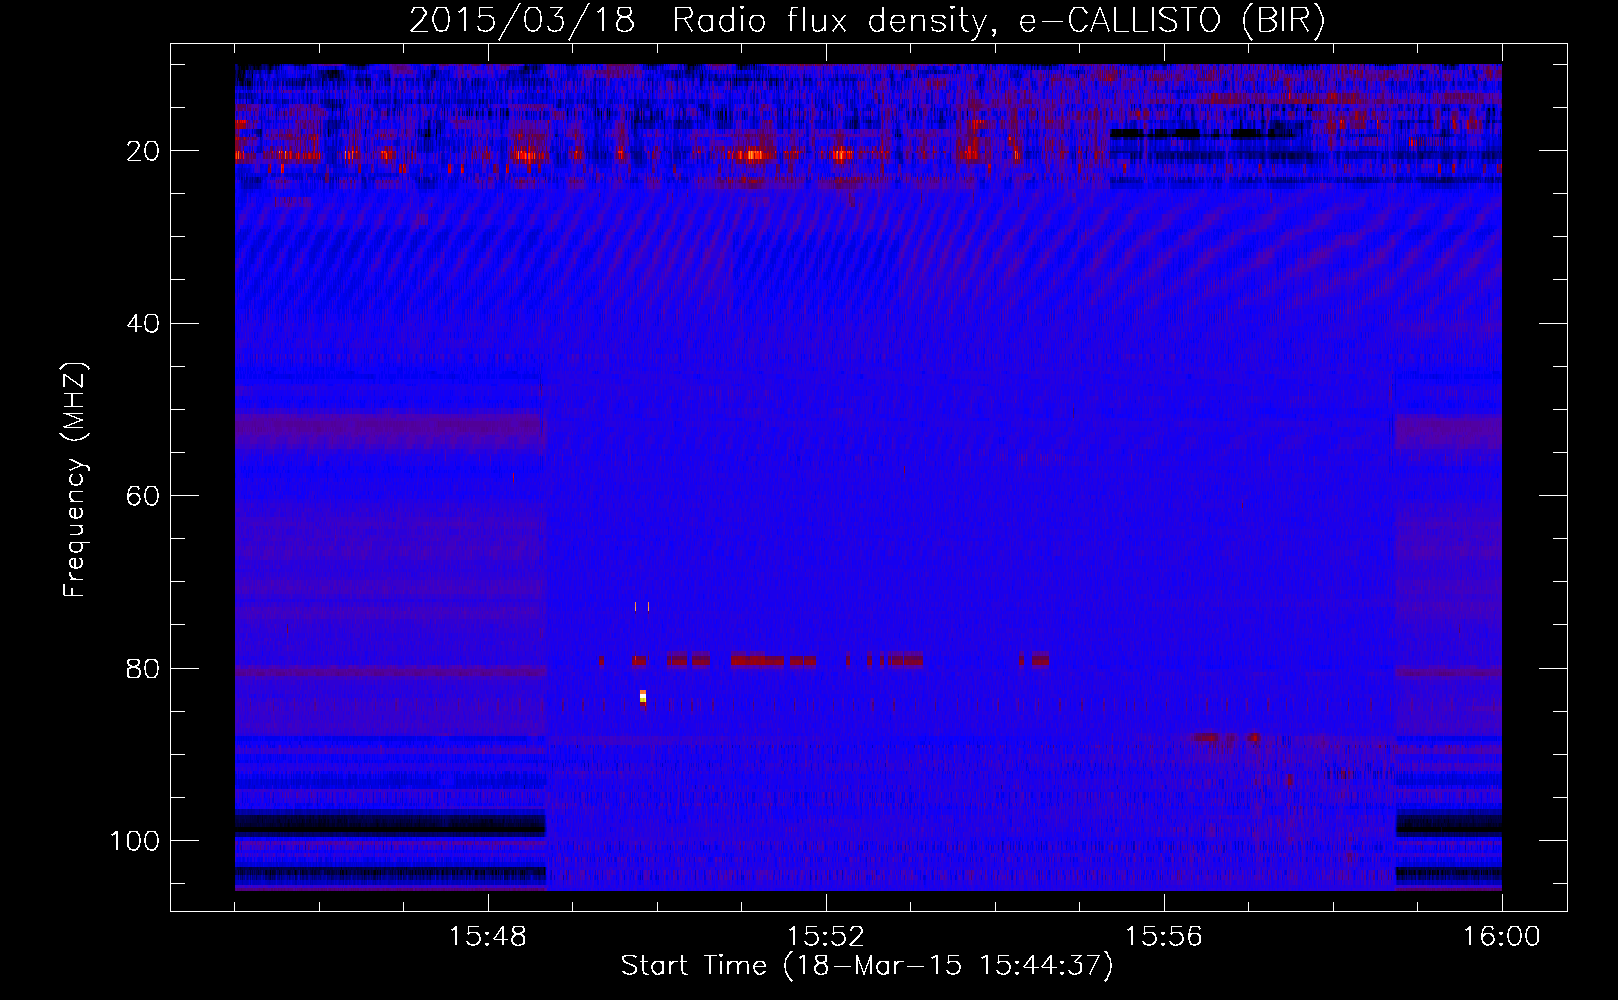
Task: Select the 40 MHz frequency tick label
Action: (143, 324)
